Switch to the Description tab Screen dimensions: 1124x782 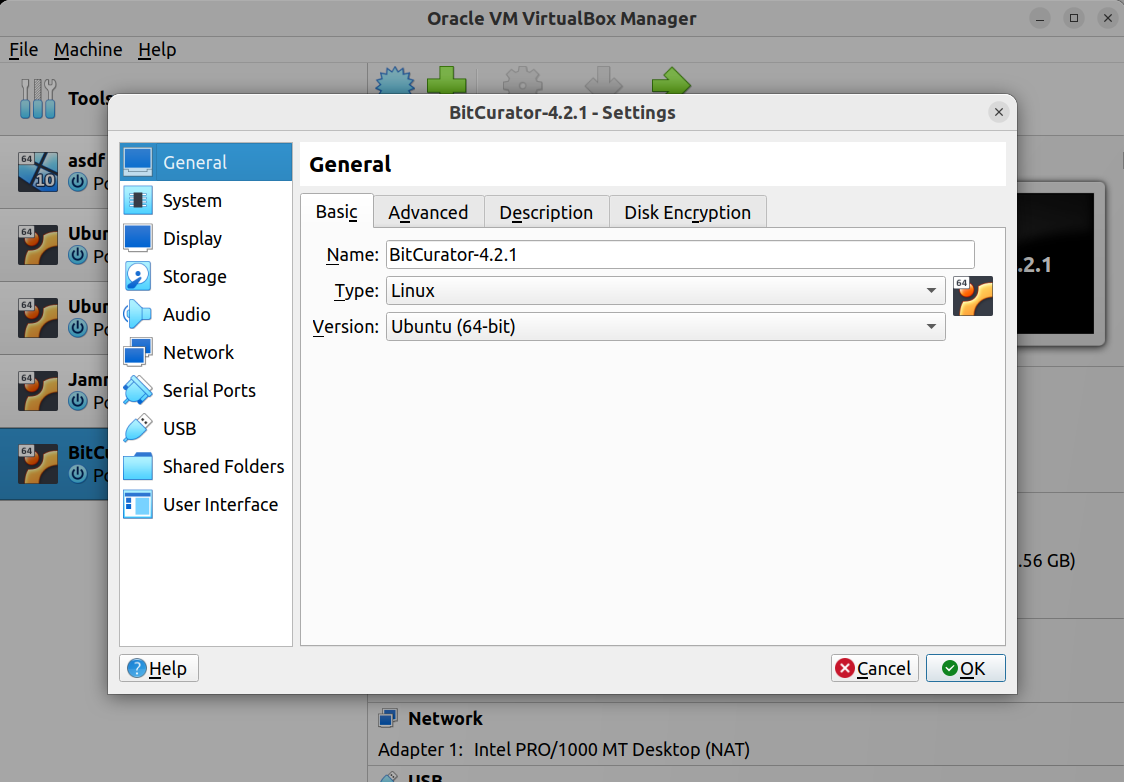coord(546,212)
